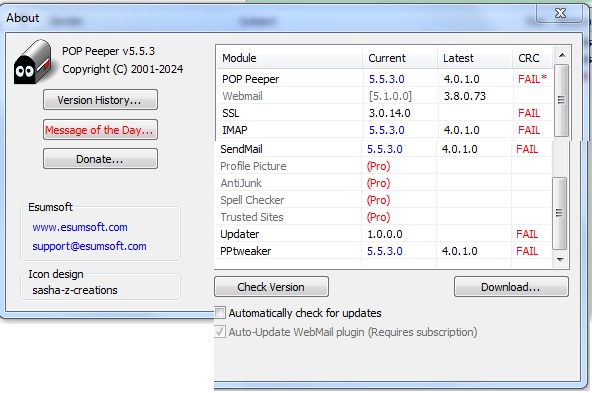The height and width of the screenshot is (393, 592).
Task: Click the (Pro) label for AntiJunk
Action: (x=378, y=183)
